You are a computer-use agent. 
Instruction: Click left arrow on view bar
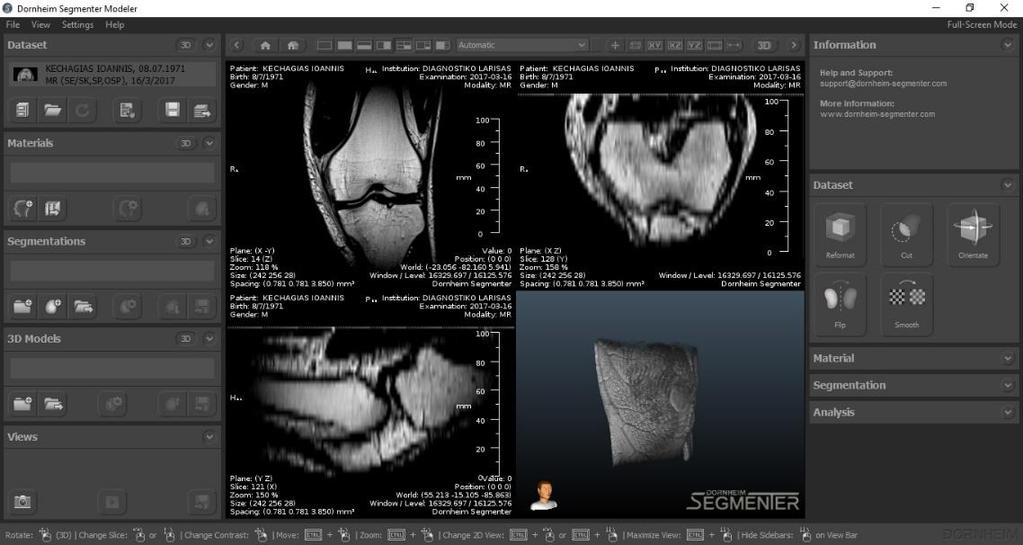tap(237, 45)
